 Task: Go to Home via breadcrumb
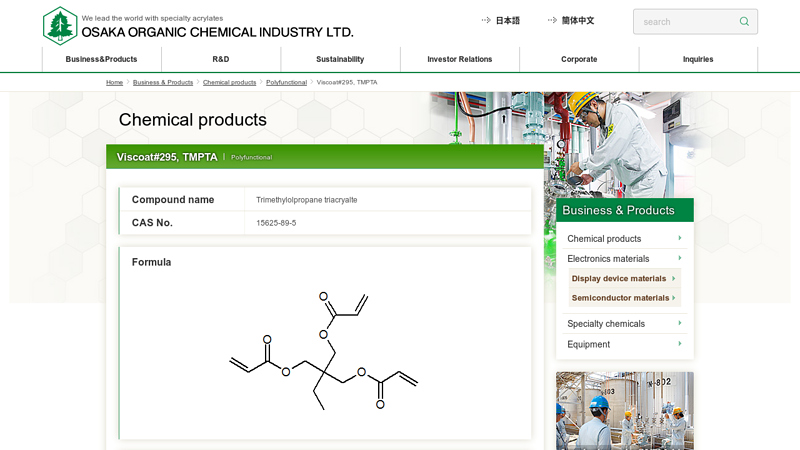tap(114, 82)
